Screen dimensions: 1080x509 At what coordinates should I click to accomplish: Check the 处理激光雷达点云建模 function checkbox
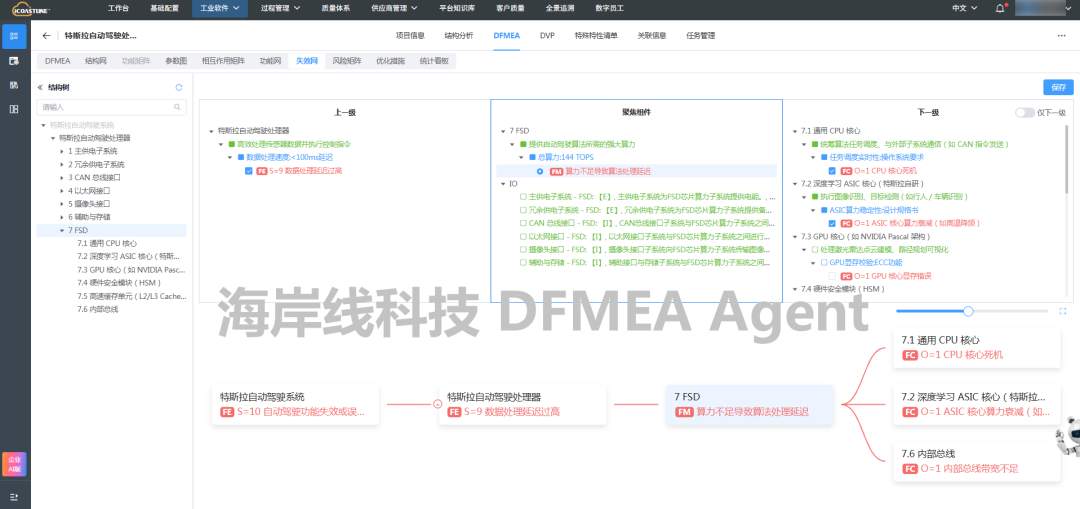click(815, 249)
